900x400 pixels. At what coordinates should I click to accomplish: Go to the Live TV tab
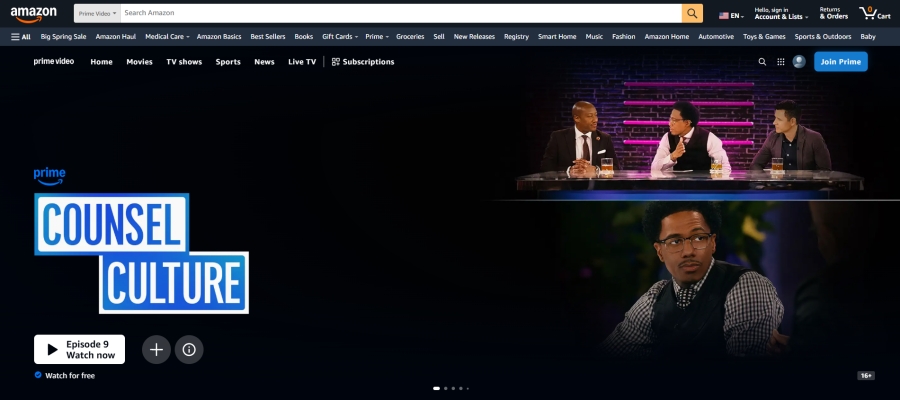[x=302, y=62]
